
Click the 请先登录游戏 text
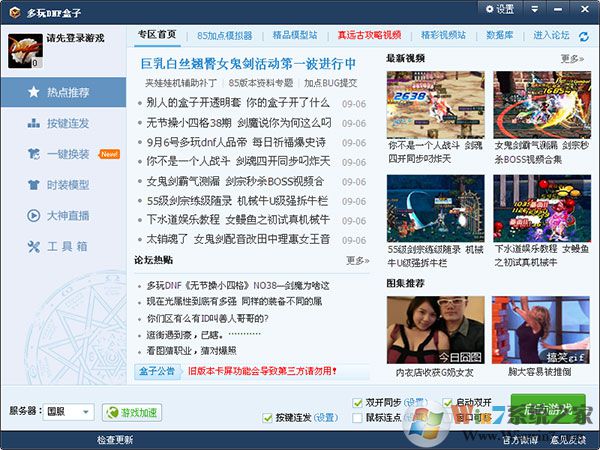(x=75, y=38)
